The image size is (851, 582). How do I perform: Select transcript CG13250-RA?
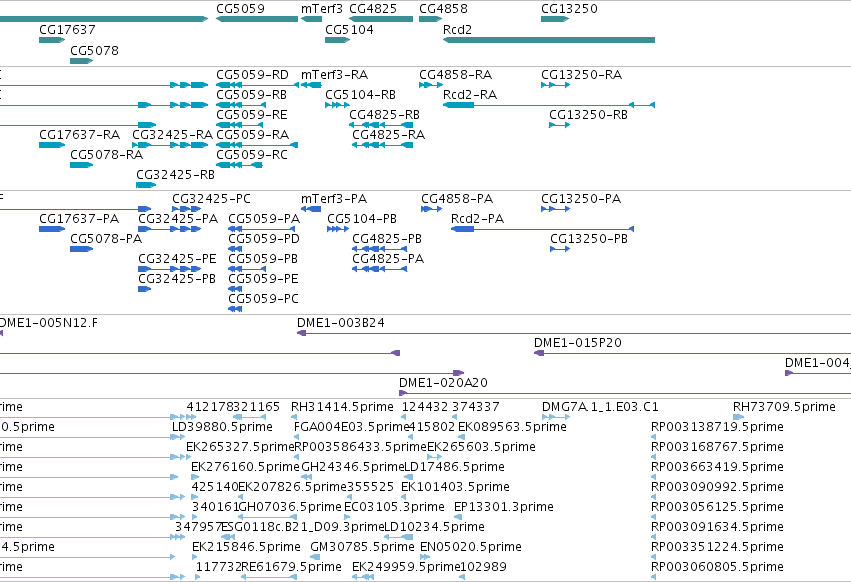(555, 85)
